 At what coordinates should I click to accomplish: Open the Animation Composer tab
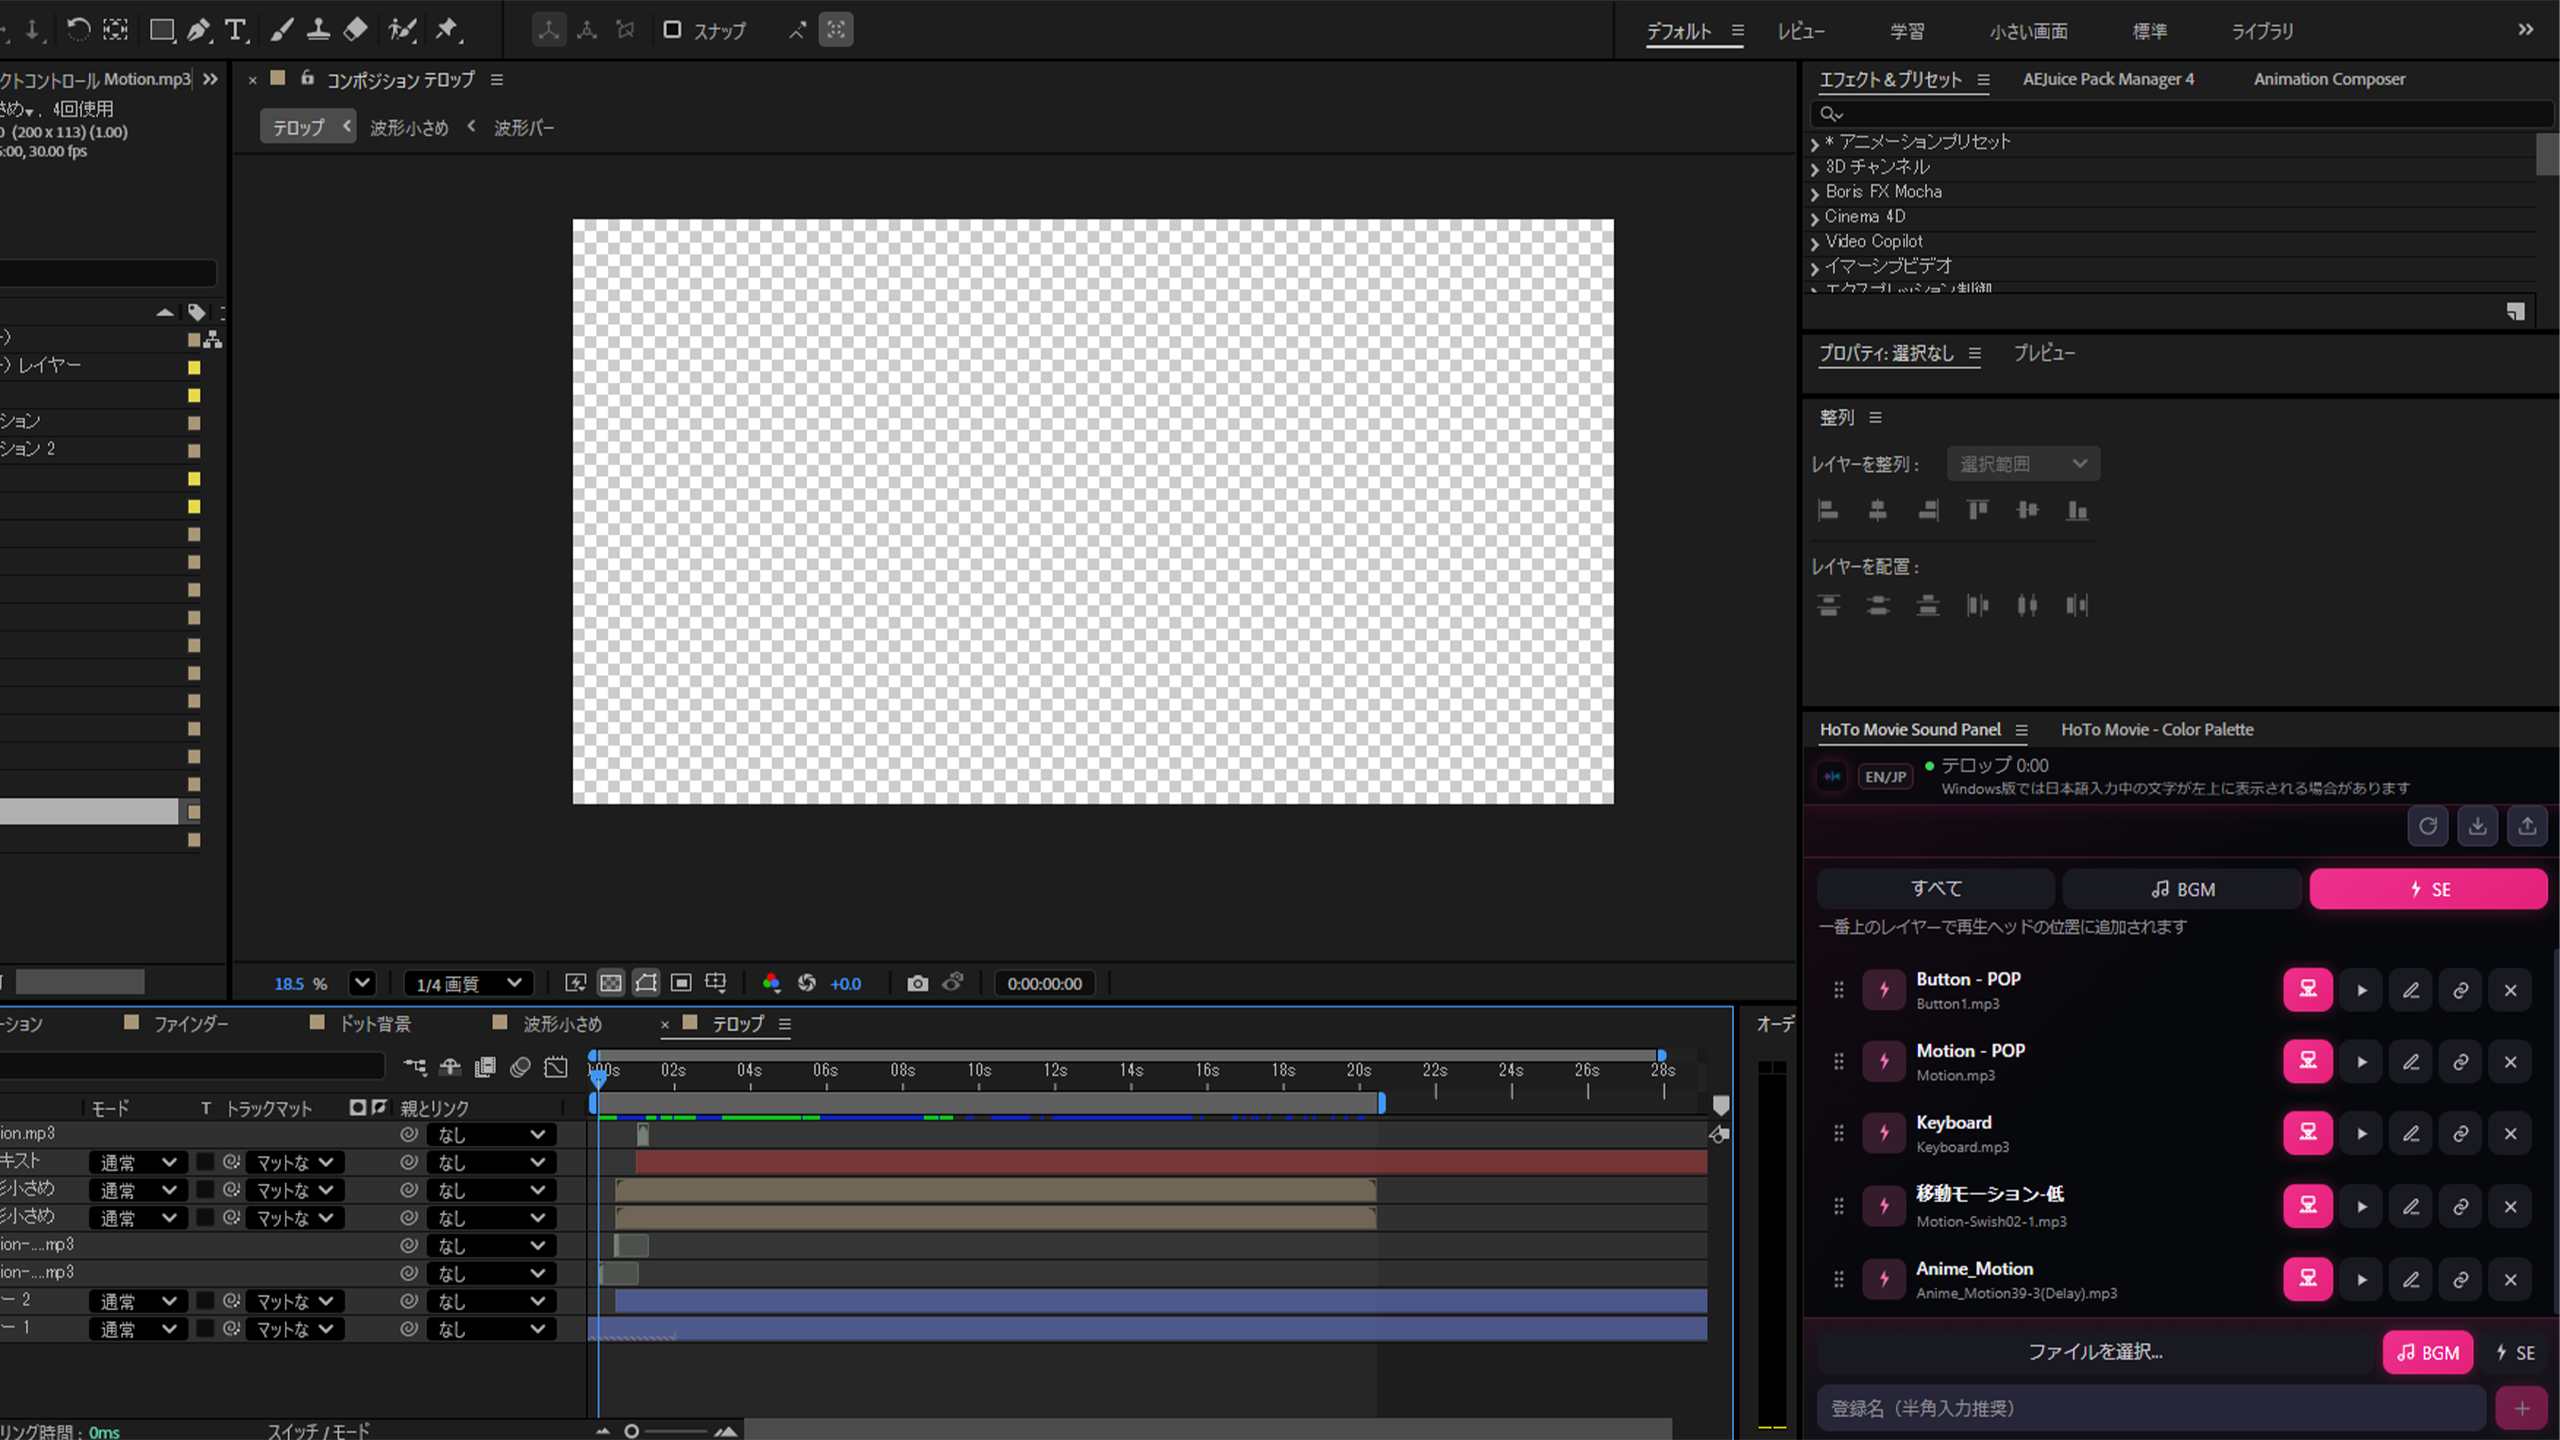(x=2329, y=79)
